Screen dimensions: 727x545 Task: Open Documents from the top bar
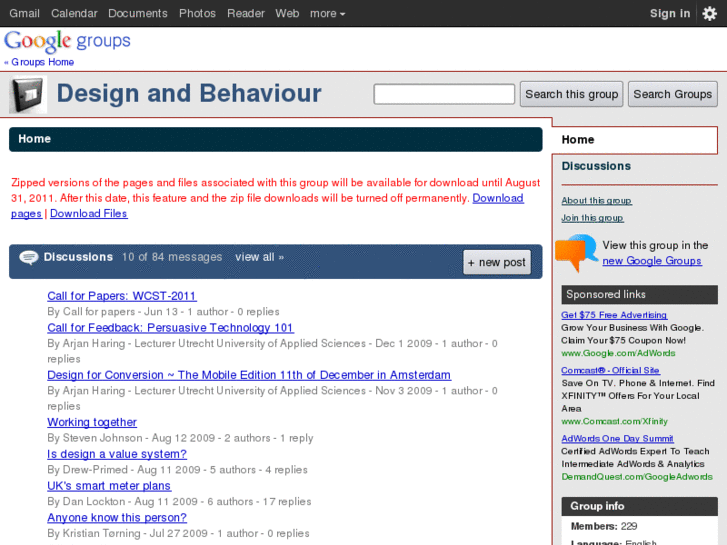coord(138,13)
